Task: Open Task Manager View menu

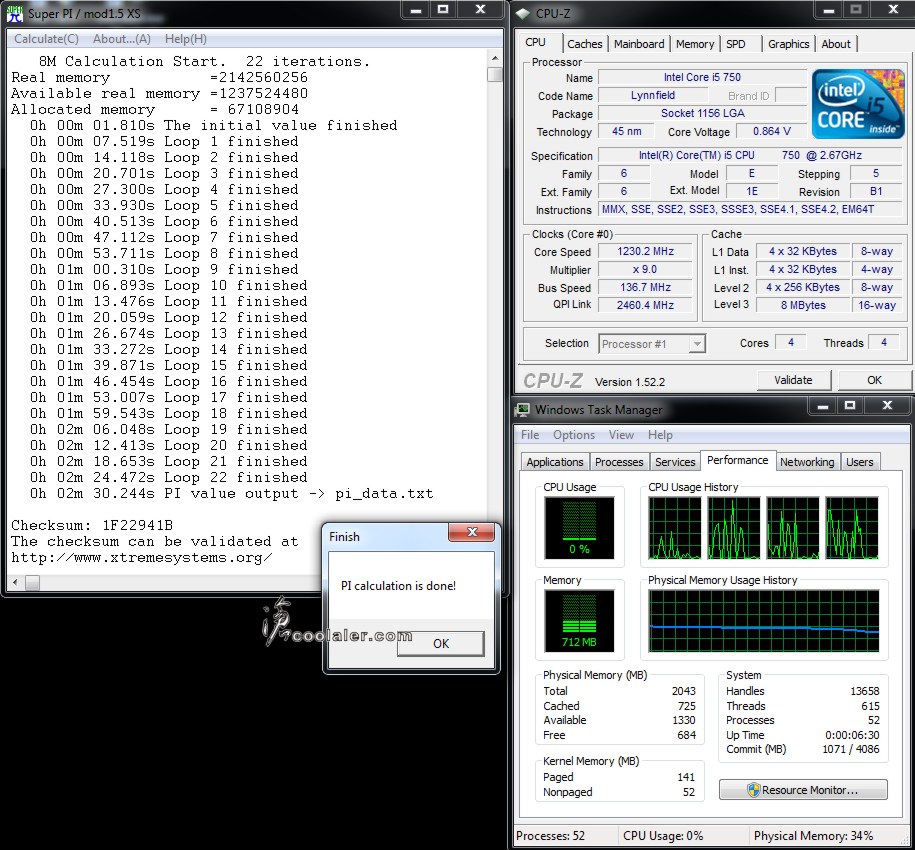Action: click(x=621, y=435)
